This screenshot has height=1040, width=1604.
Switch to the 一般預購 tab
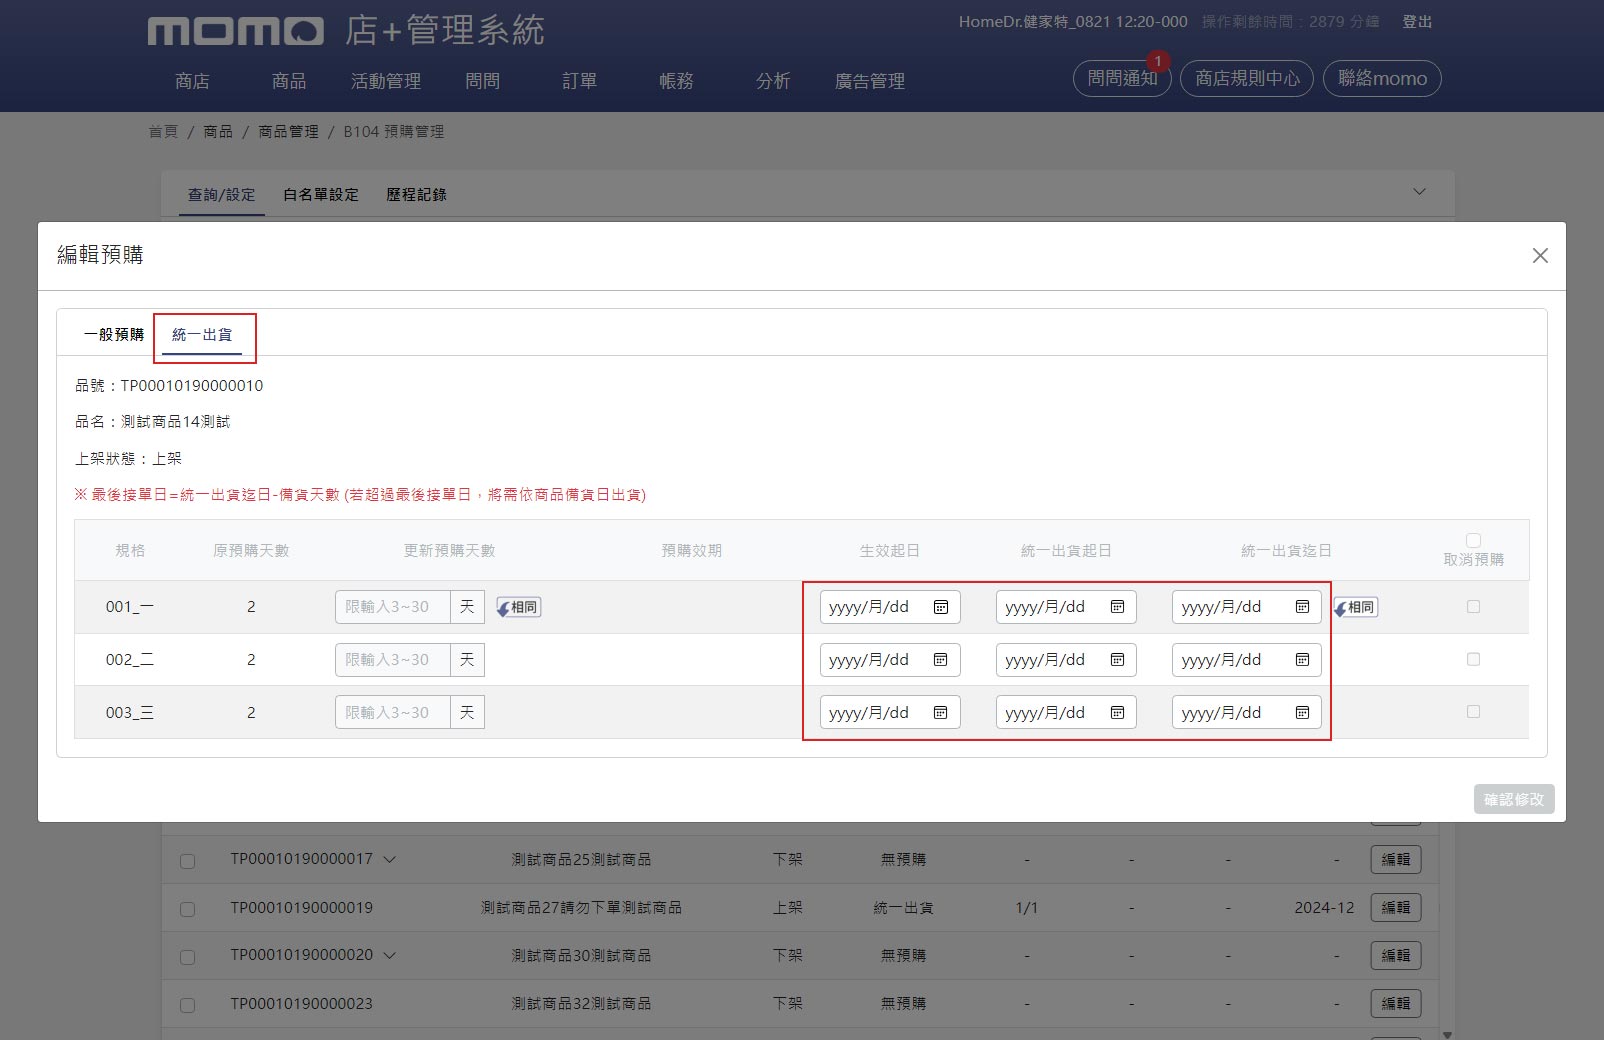pos(114,335)
